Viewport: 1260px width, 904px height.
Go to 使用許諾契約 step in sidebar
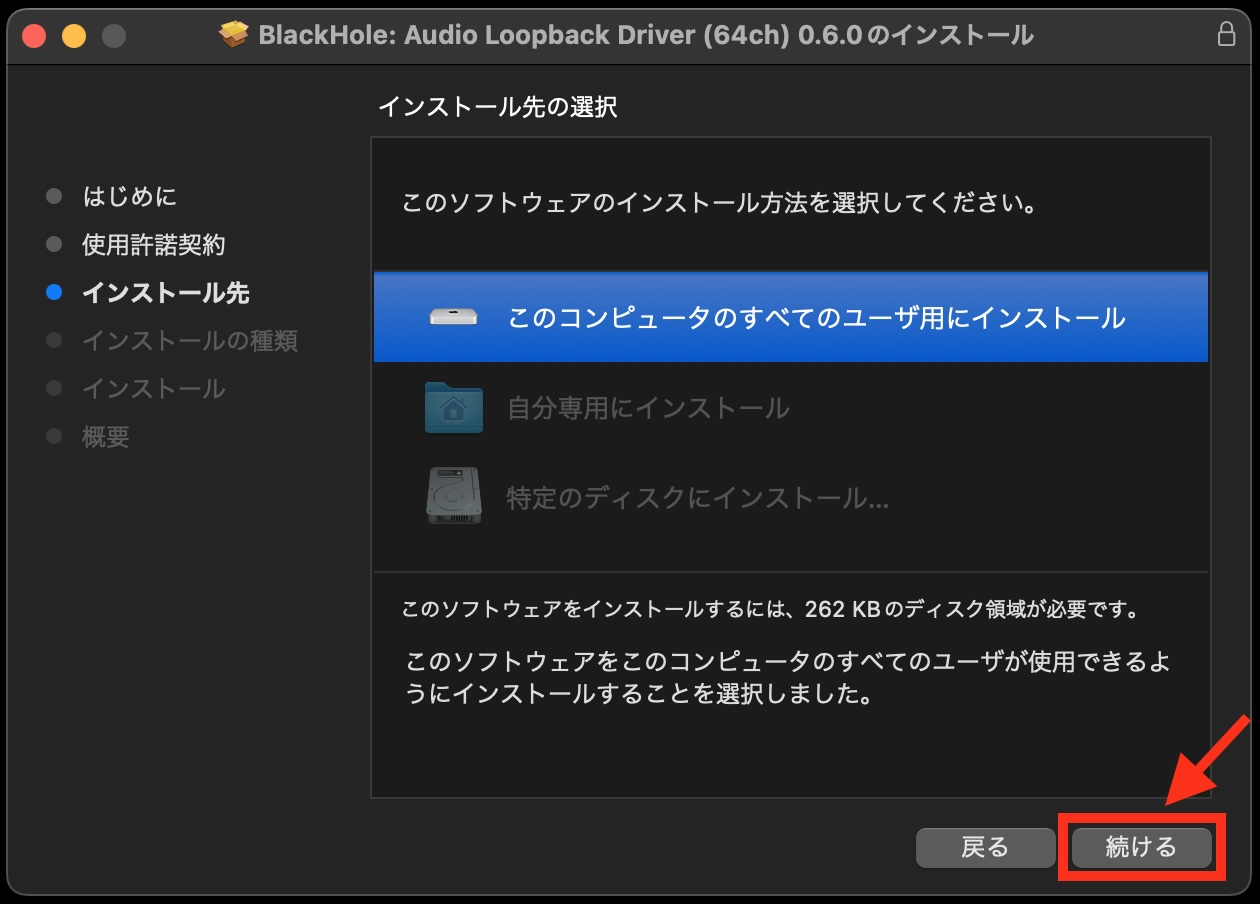pyautogui.click(x=154, y=245)
